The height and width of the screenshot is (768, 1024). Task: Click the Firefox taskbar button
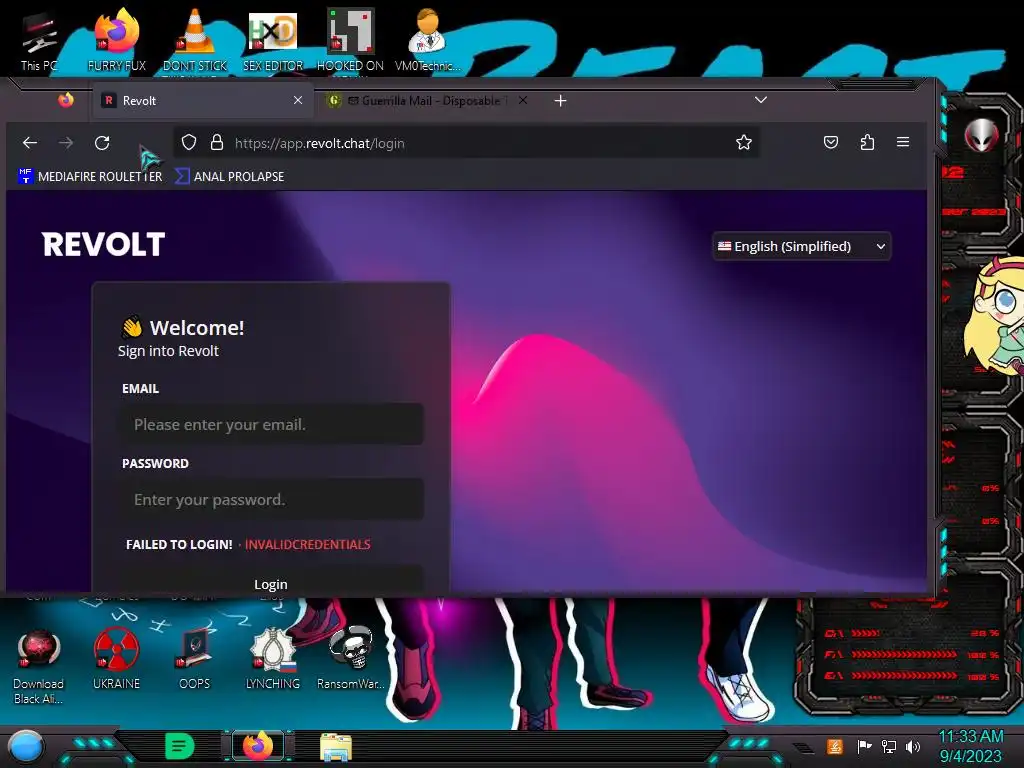pyautogui.click(x=259, y=746)
